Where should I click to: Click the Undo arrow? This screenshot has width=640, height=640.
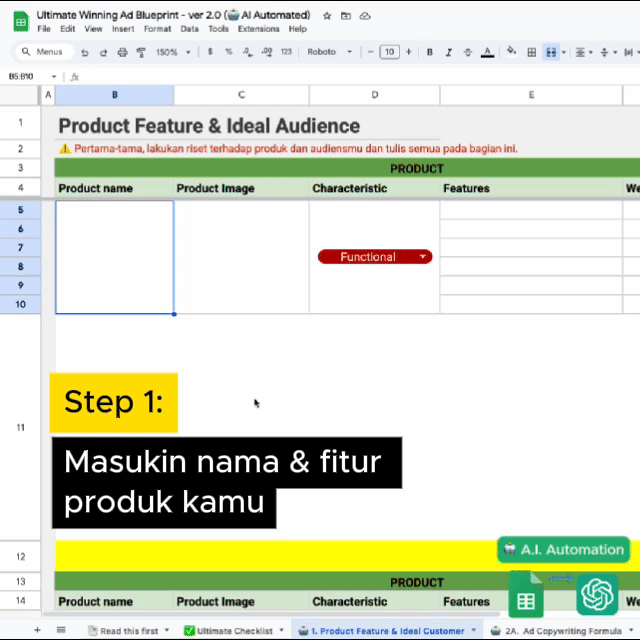pos(84,52)
